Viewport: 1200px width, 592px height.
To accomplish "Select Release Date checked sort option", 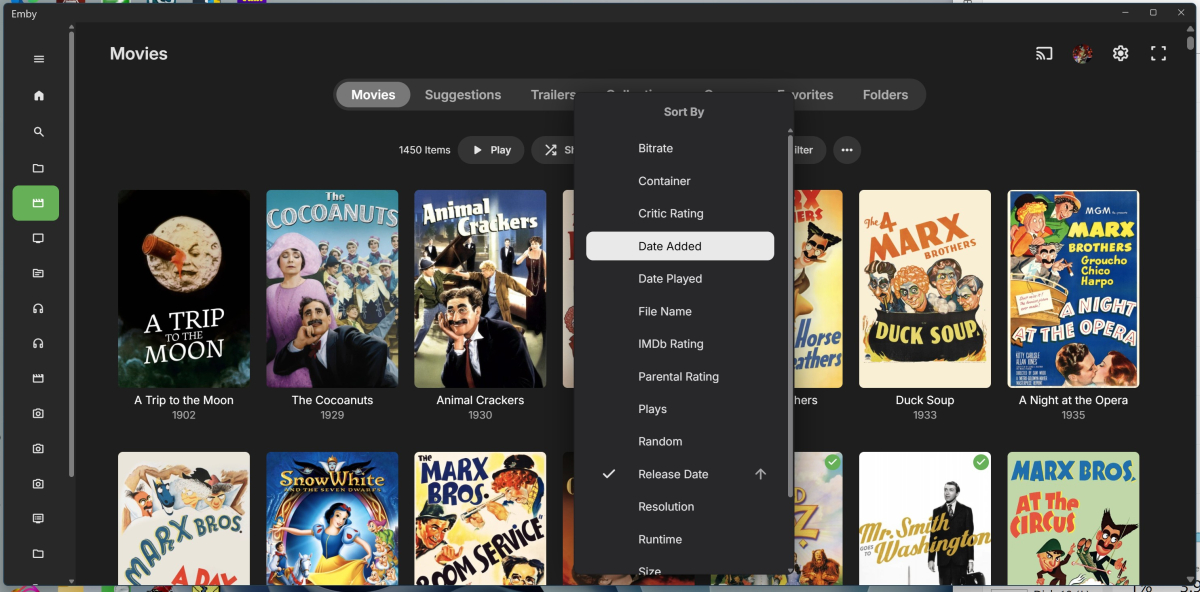I will (x=673, y=474).
